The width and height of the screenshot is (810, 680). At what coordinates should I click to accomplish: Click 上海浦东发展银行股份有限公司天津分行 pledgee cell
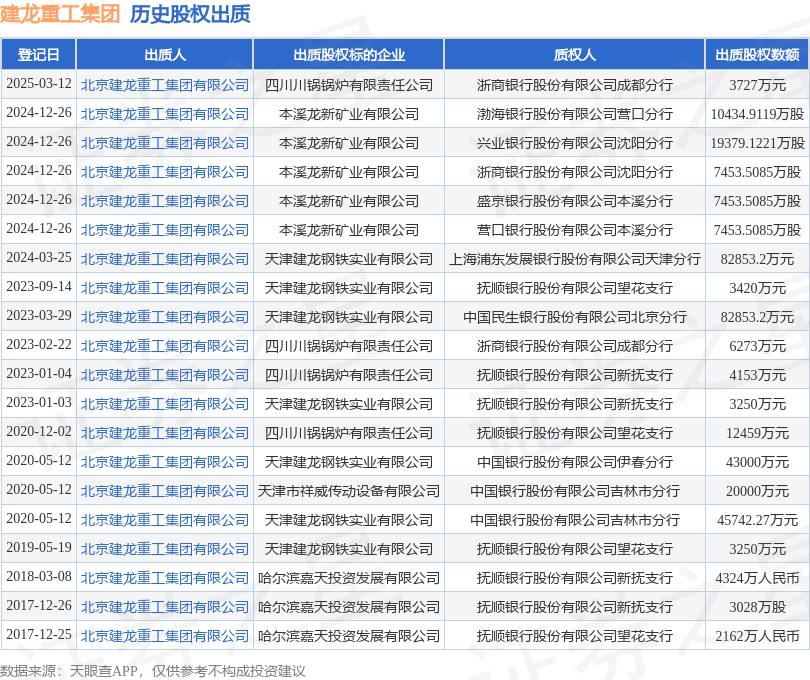[x=574, y=259]
